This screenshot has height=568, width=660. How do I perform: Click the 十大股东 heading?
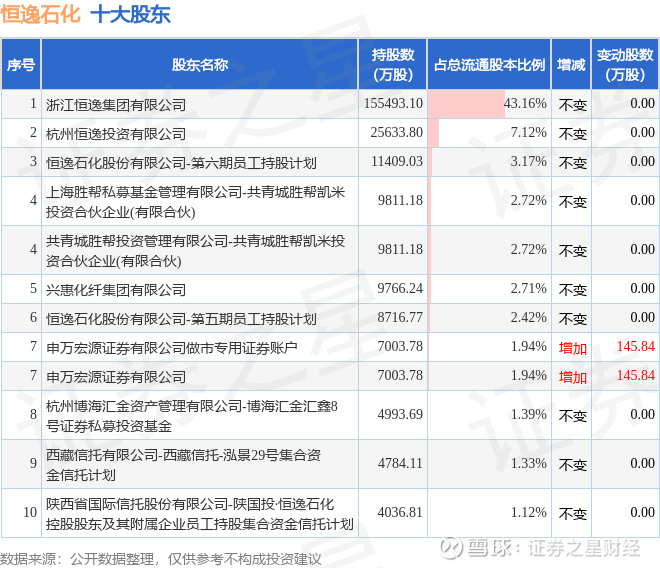(130, 14)
